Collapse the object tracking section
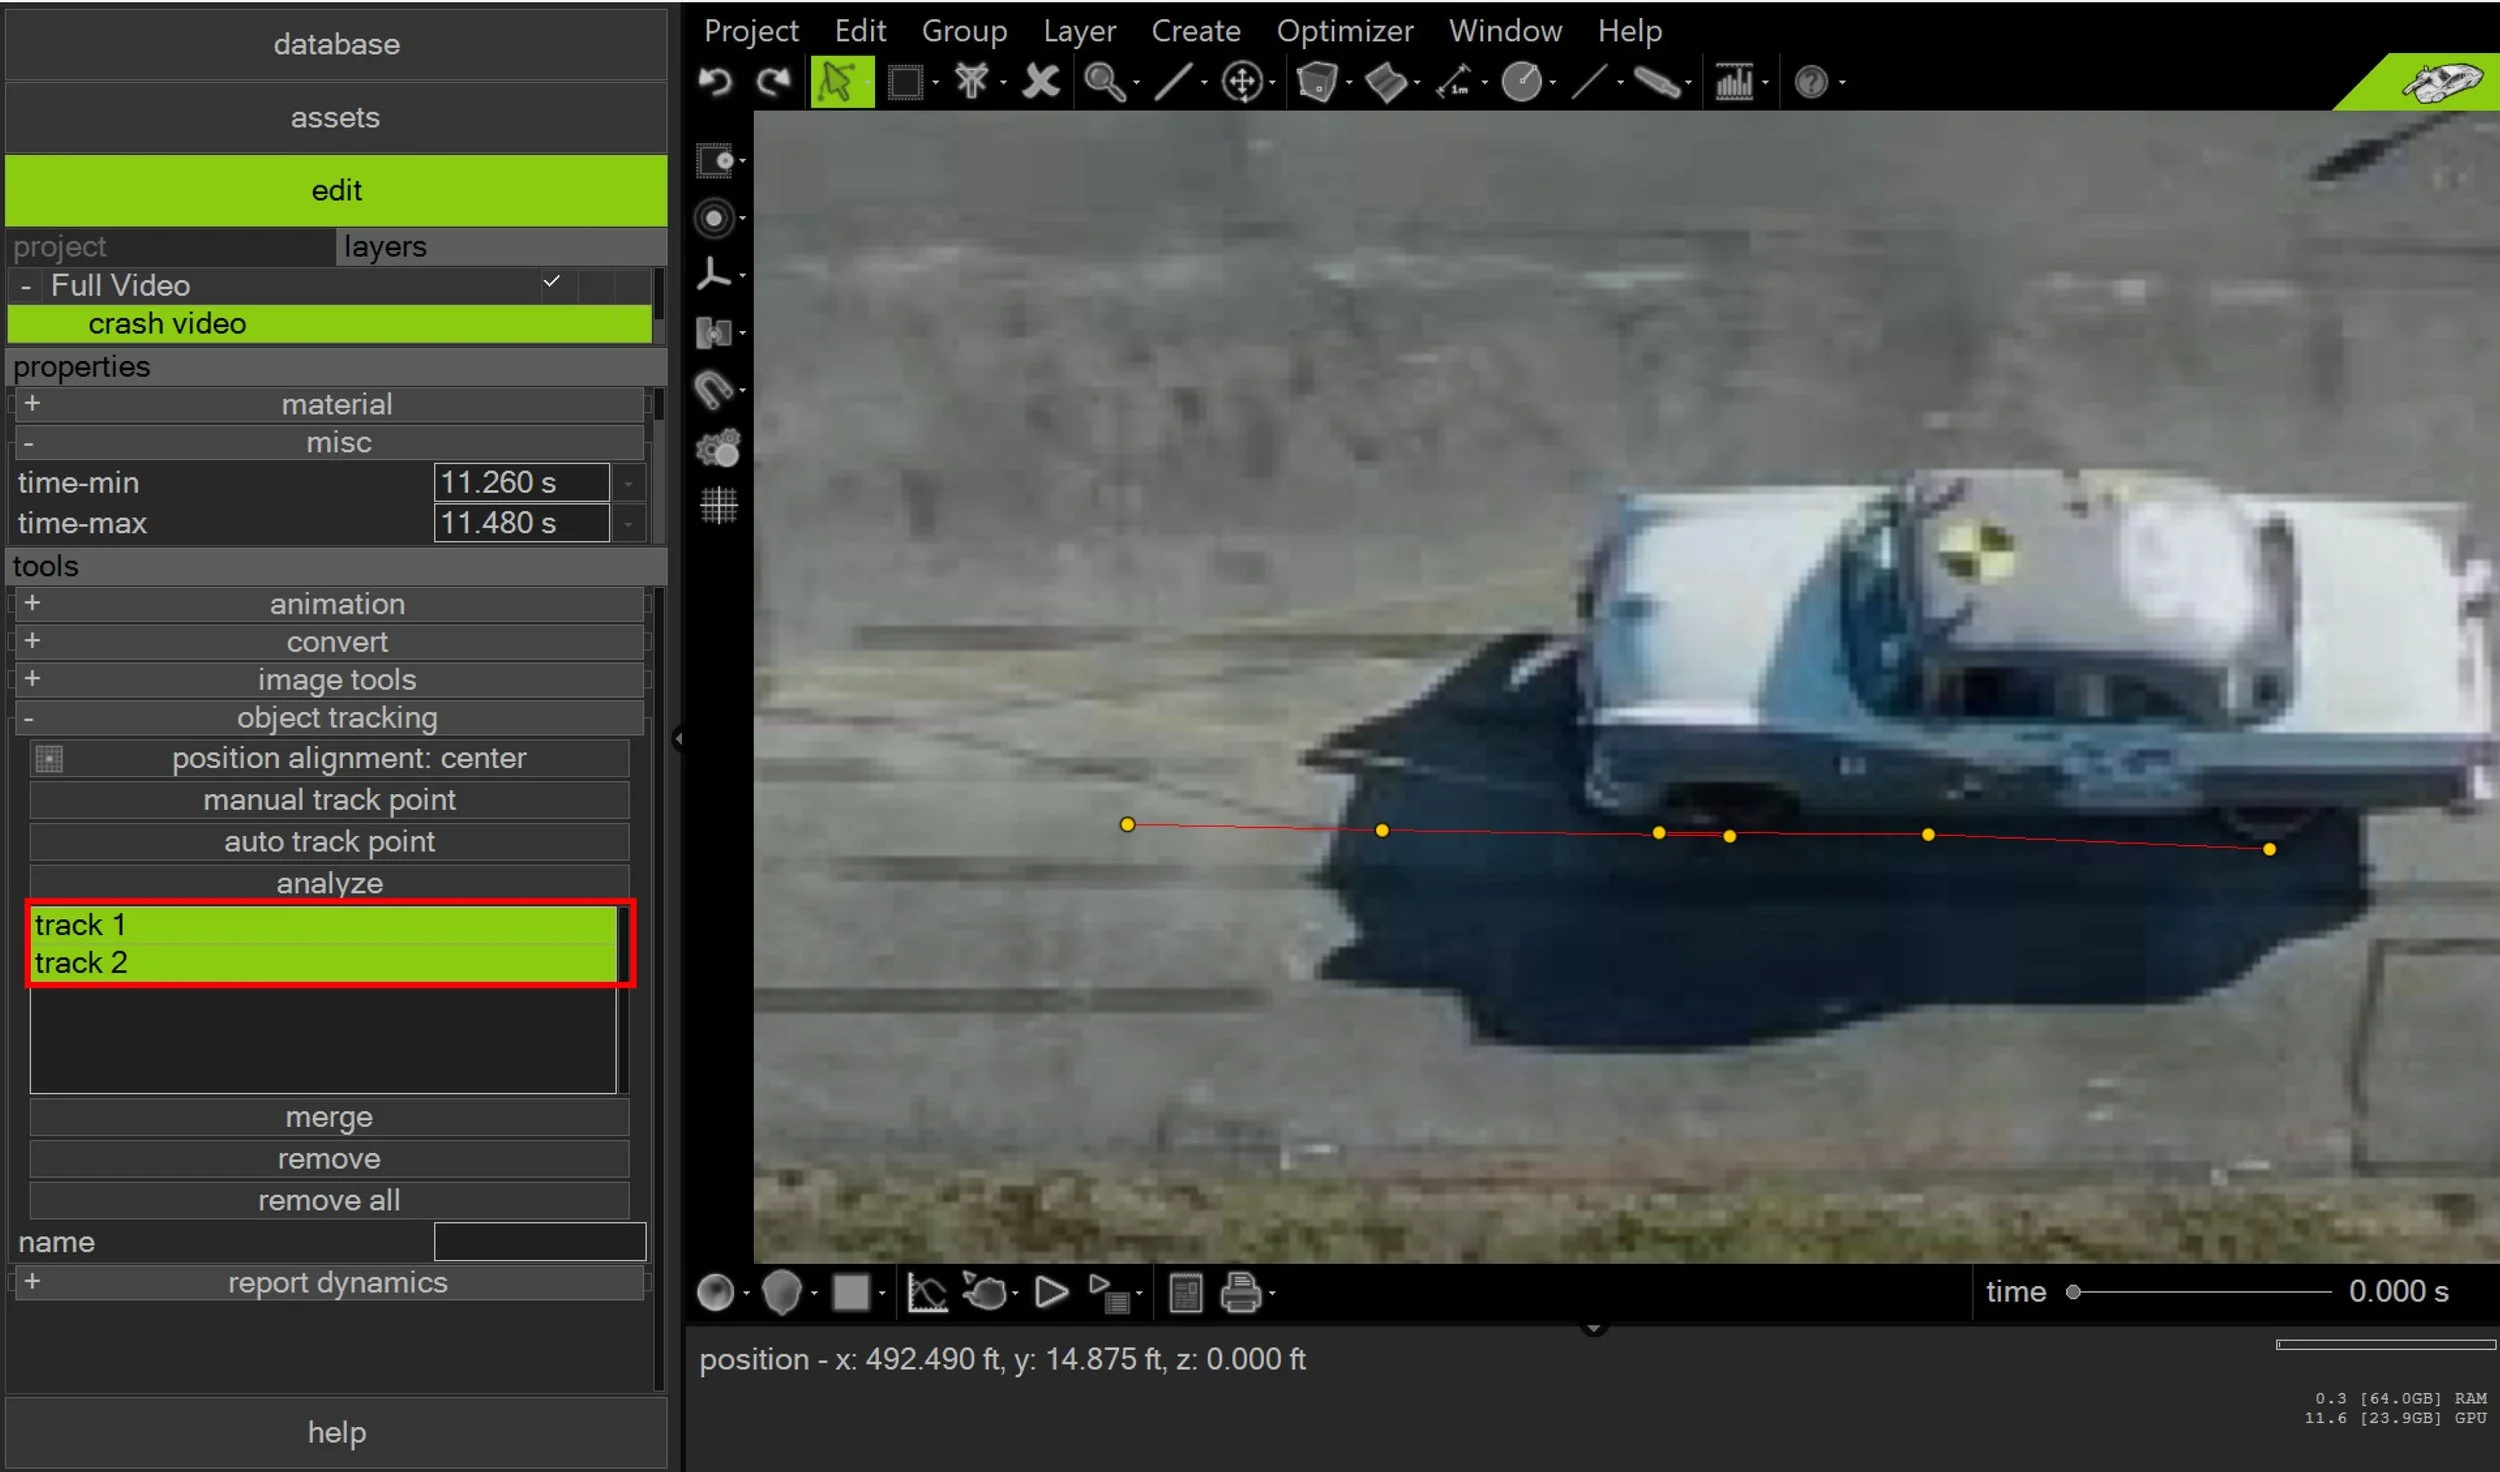The width and height of the screenshot is (2500, 1472). 28,718
